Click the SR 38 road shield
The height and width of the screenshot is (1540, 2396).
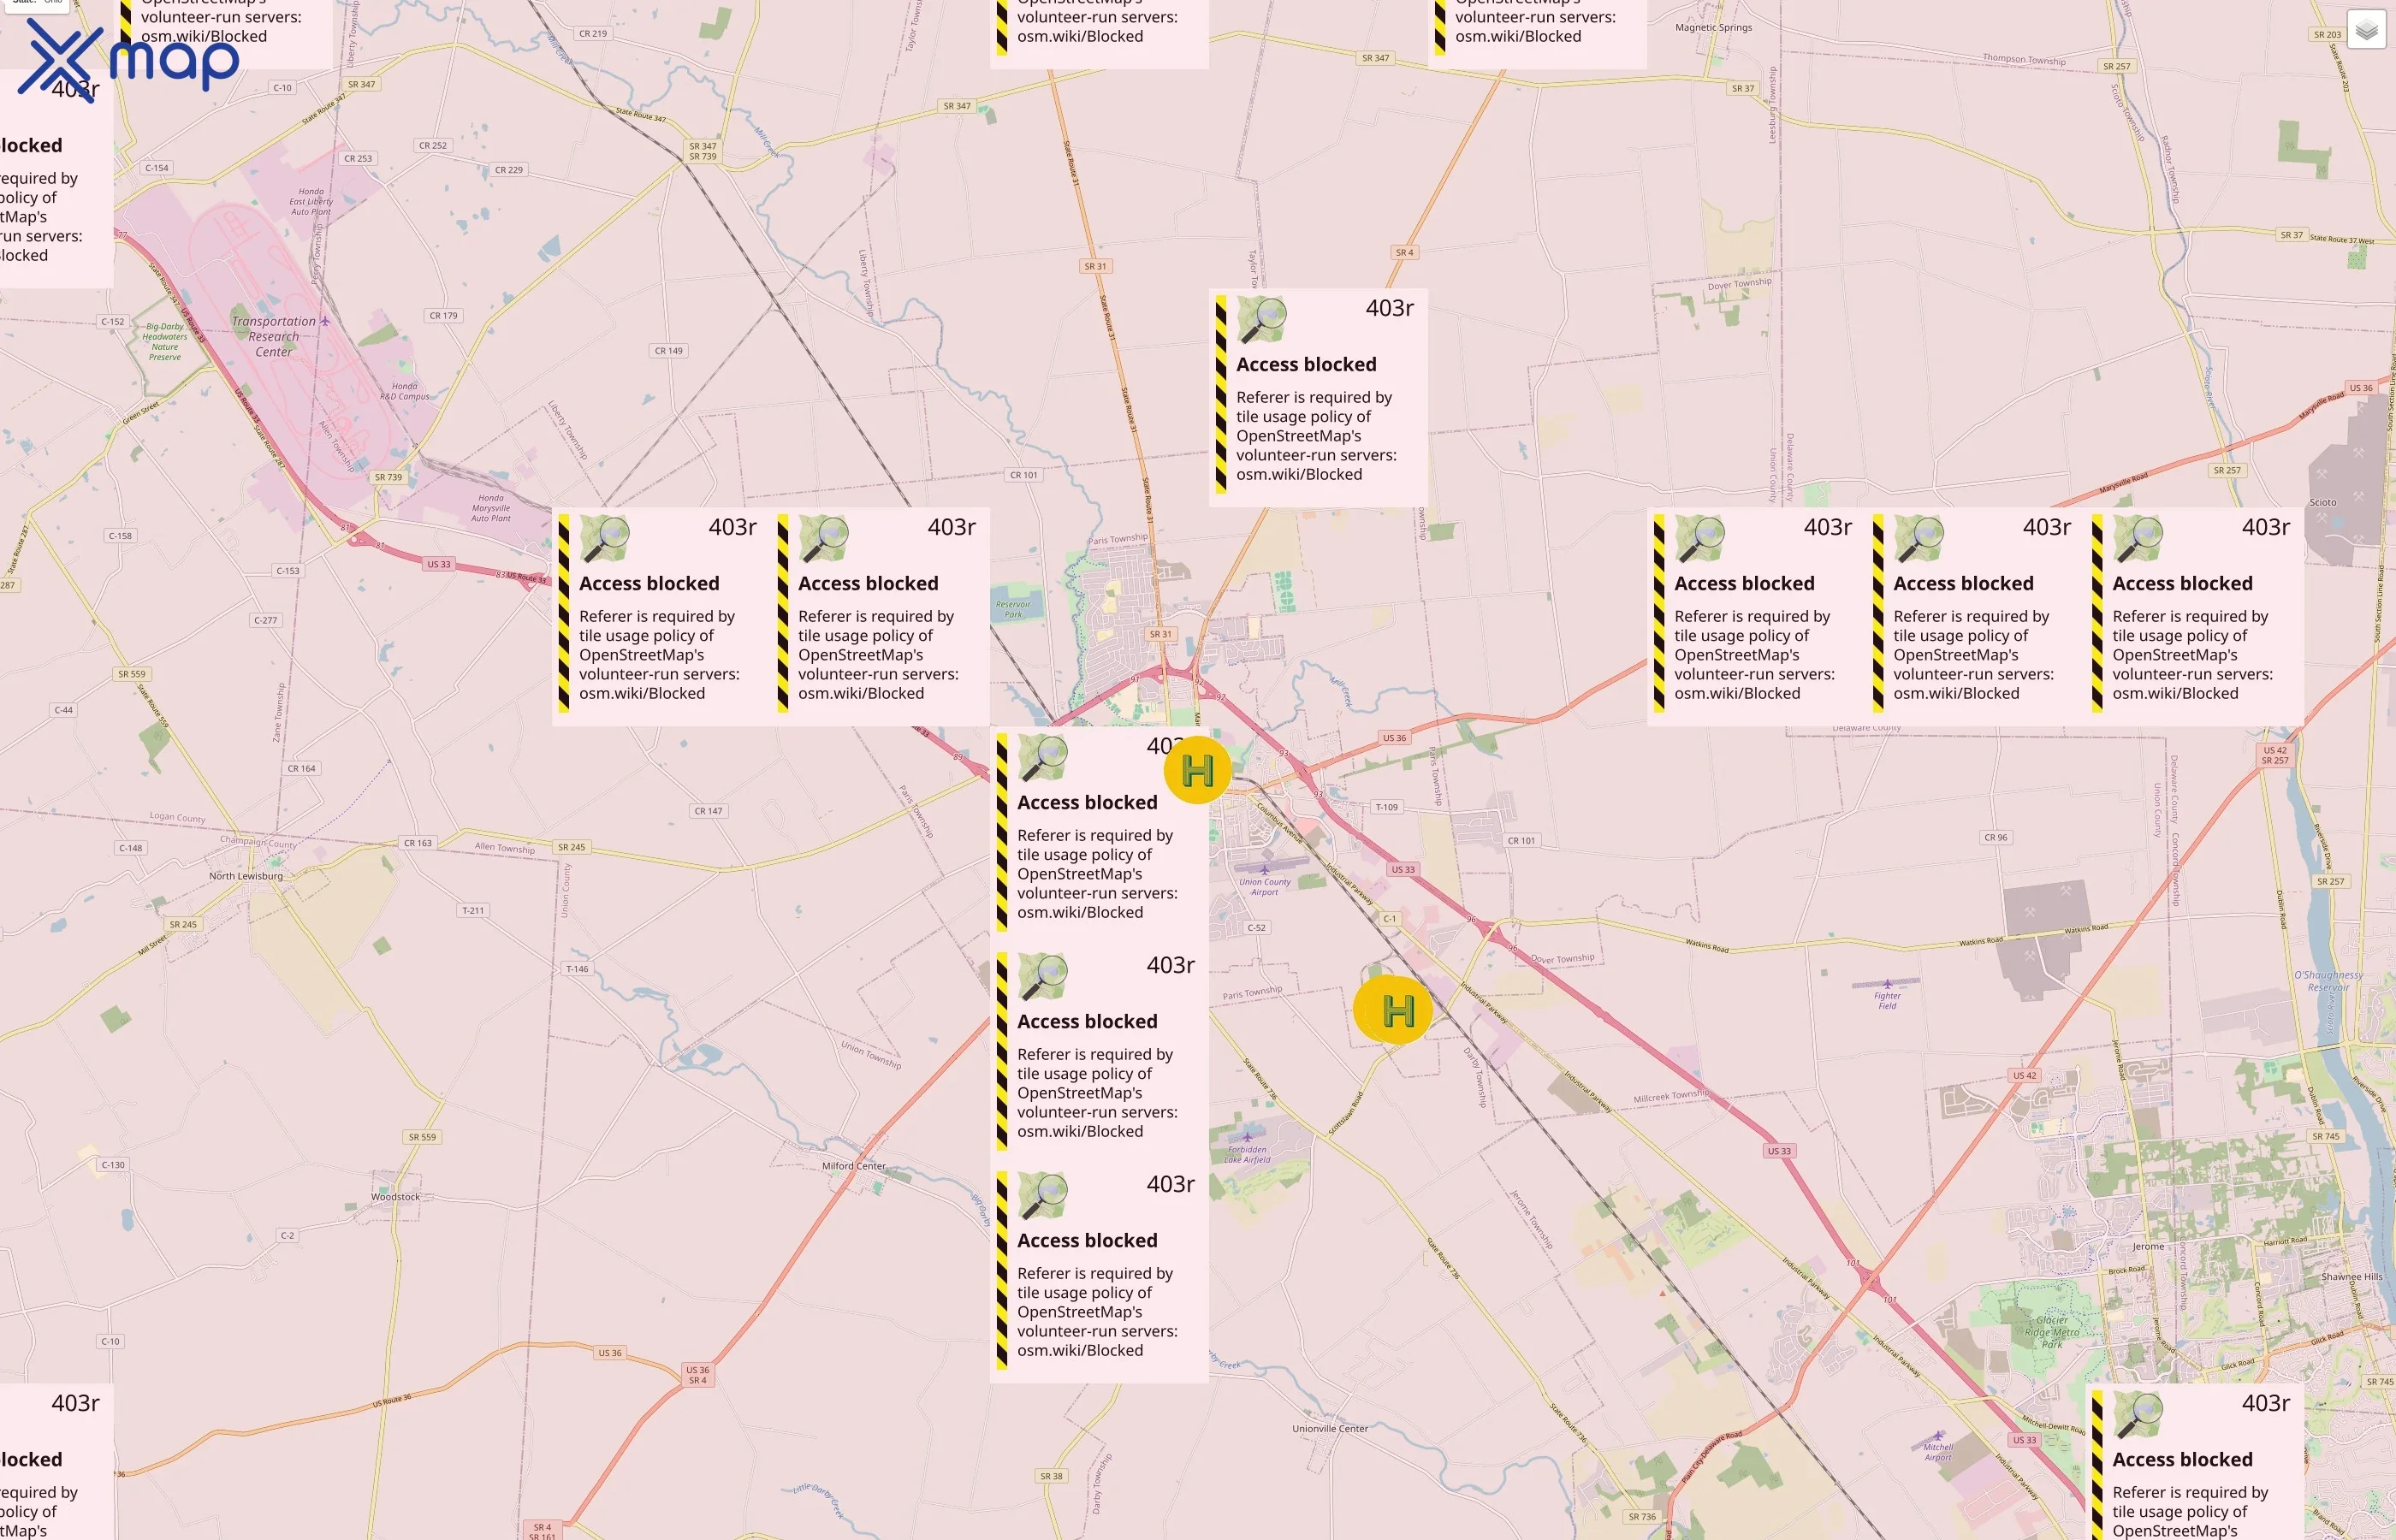click(x=1051, y=1476)
